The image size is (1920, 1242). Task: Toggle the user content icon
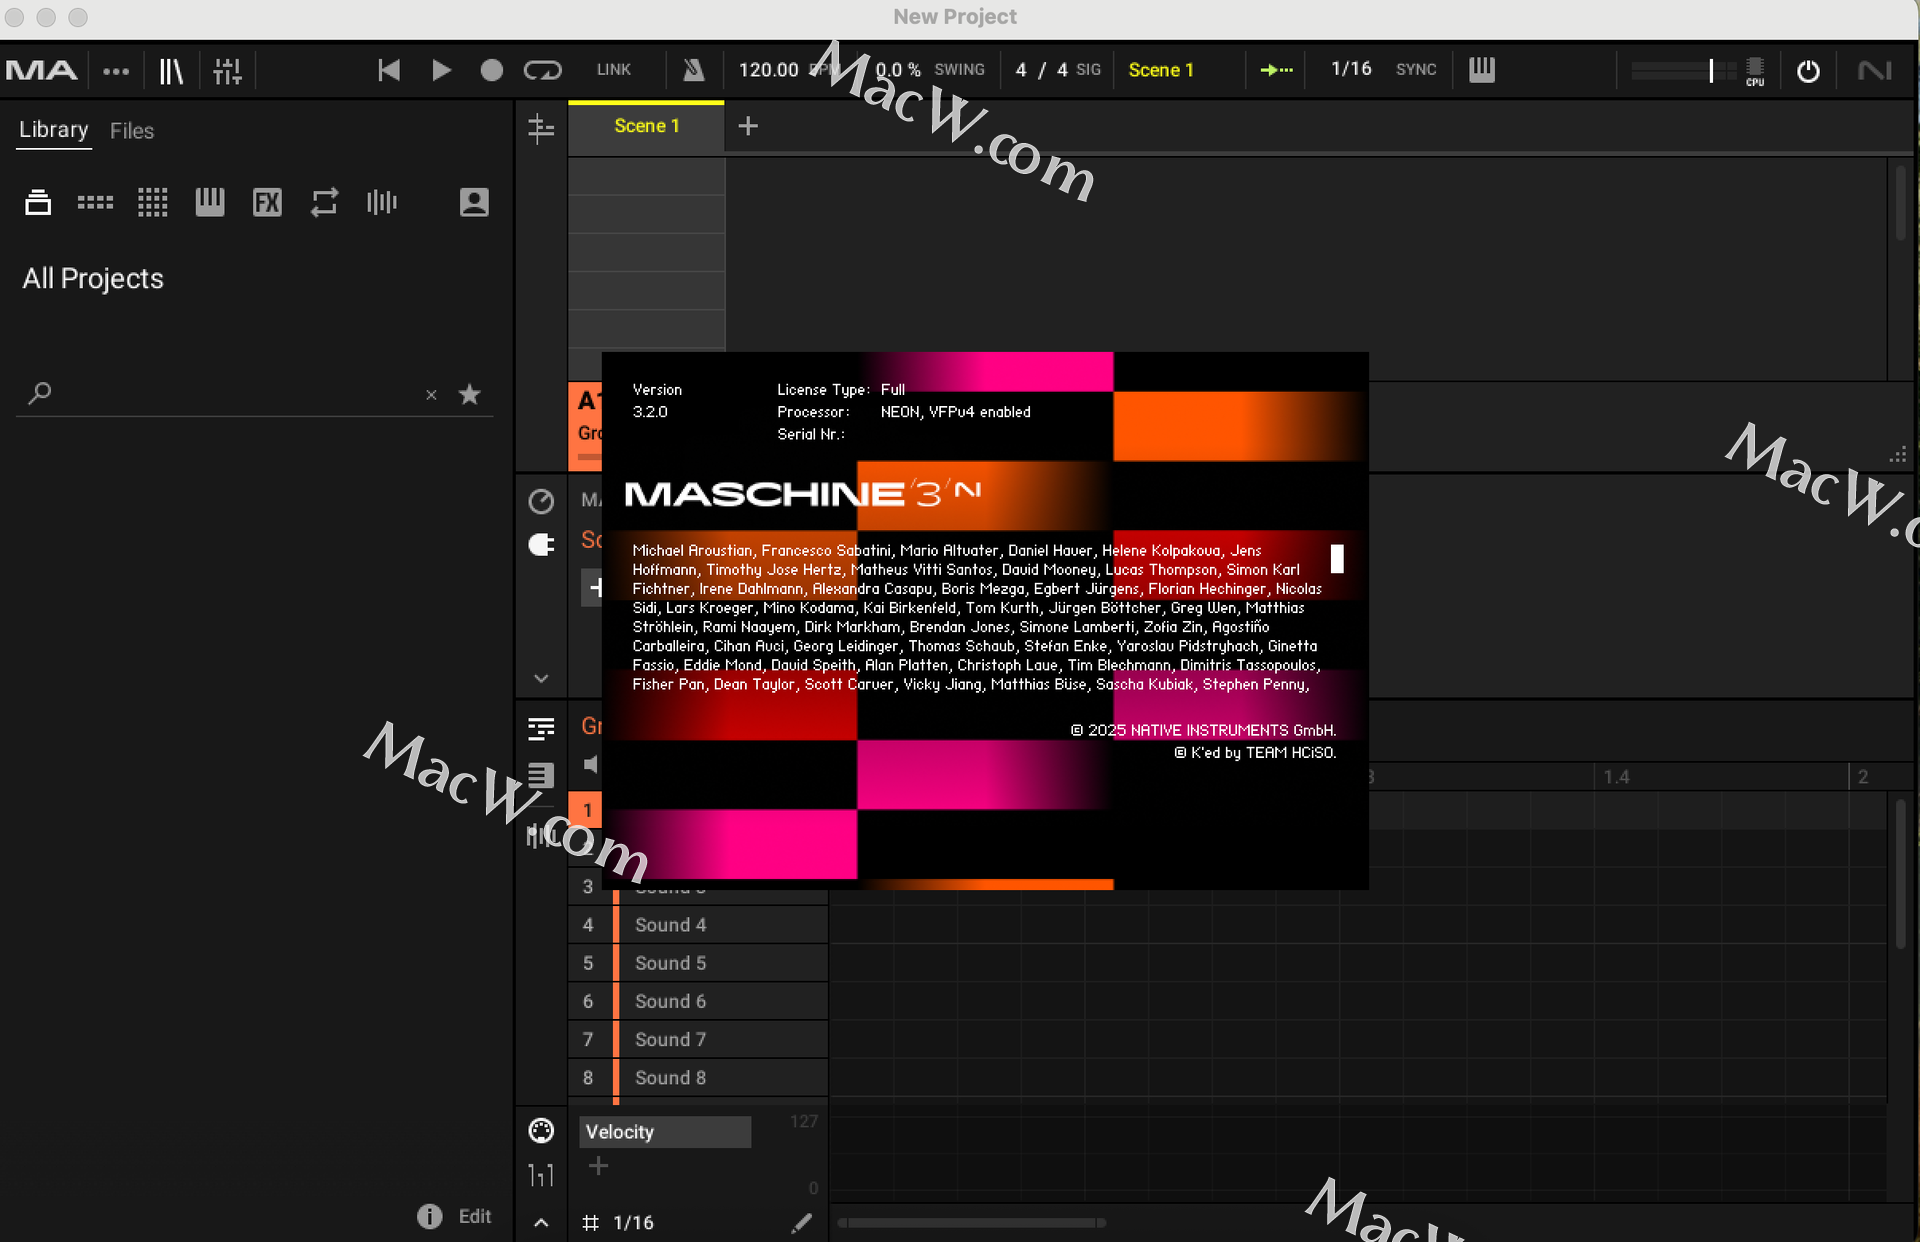pos(474,202)
